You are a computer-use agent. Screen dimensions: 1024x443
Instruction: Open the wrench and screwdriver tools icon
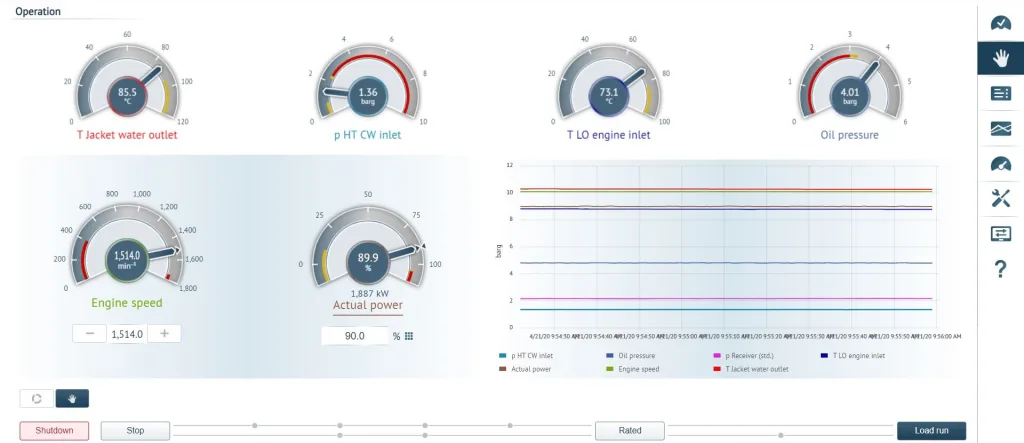point(1000,198)
